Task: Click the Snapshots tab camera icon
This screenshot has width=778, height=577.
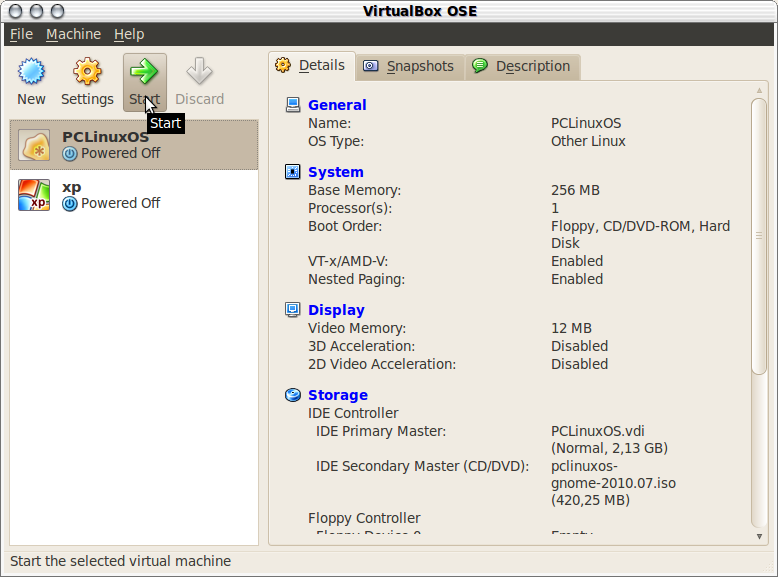Action: (371, 65)
